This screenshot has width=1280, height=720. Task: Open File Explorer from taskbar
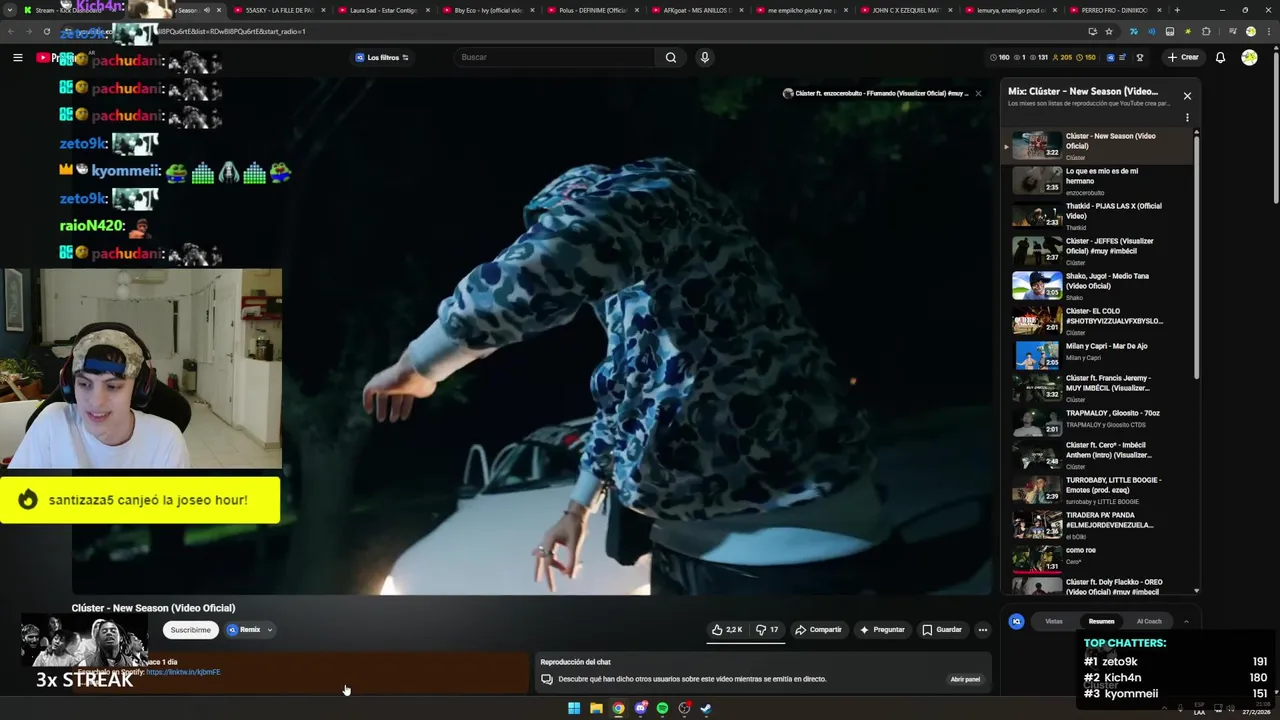(x=596, y=708)
